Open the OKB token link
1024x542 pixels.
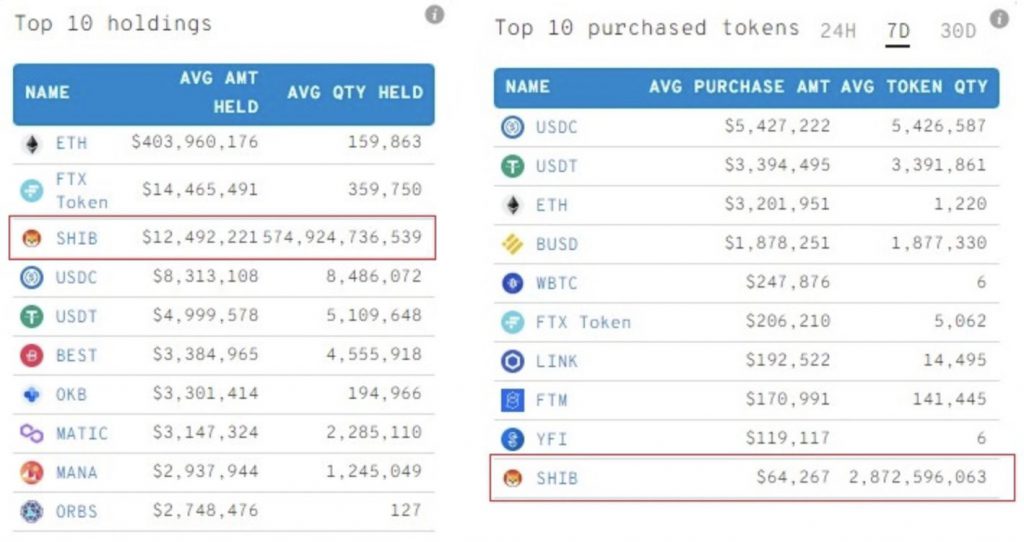(x=71, y=394)
